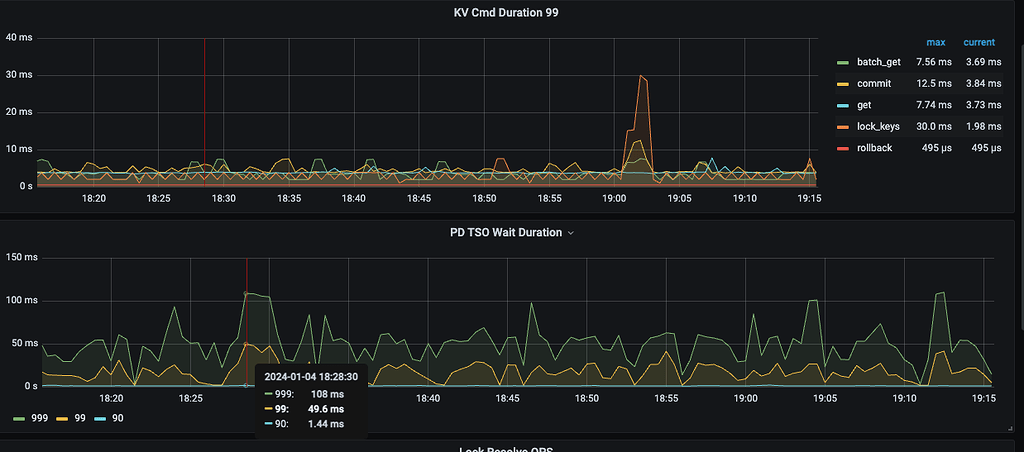Isolate the lock_keys series label
Viewport: 1024px width, 452px height.
[878, 126]
